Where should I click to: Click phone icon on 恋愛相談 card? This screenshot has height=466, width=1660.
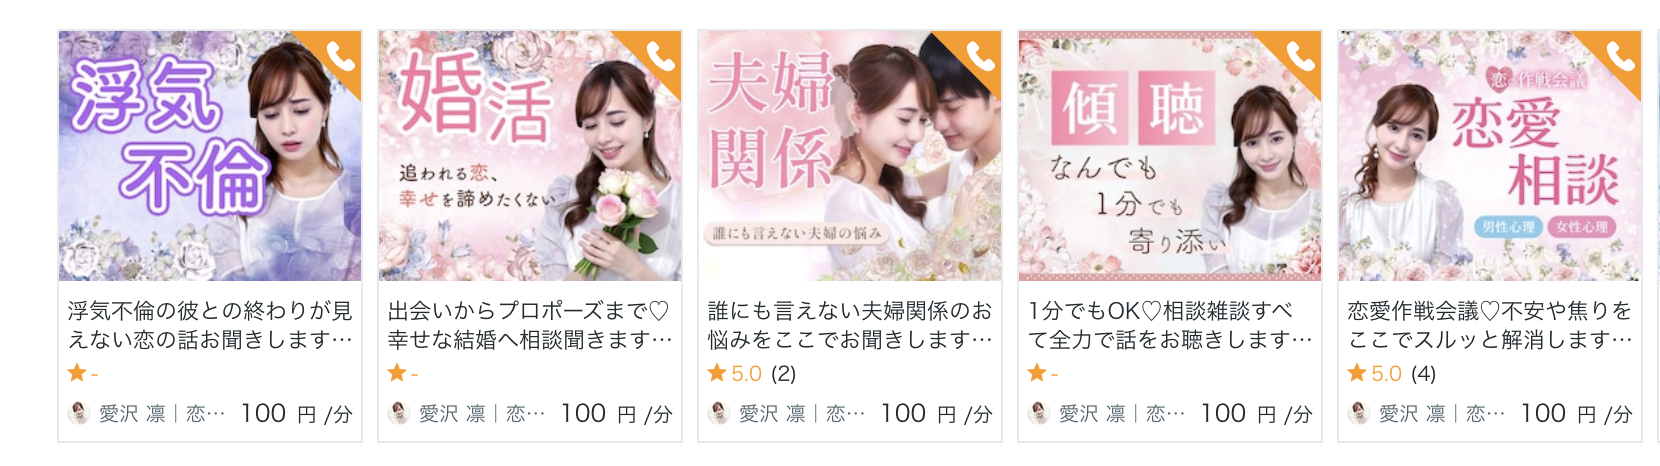tap(1621, 57)
